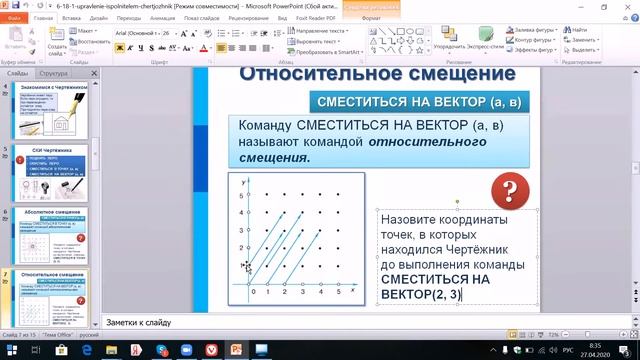Viewport: 640px width, 360px height.
Task: Increase list indent level
Action: point(264,33)
